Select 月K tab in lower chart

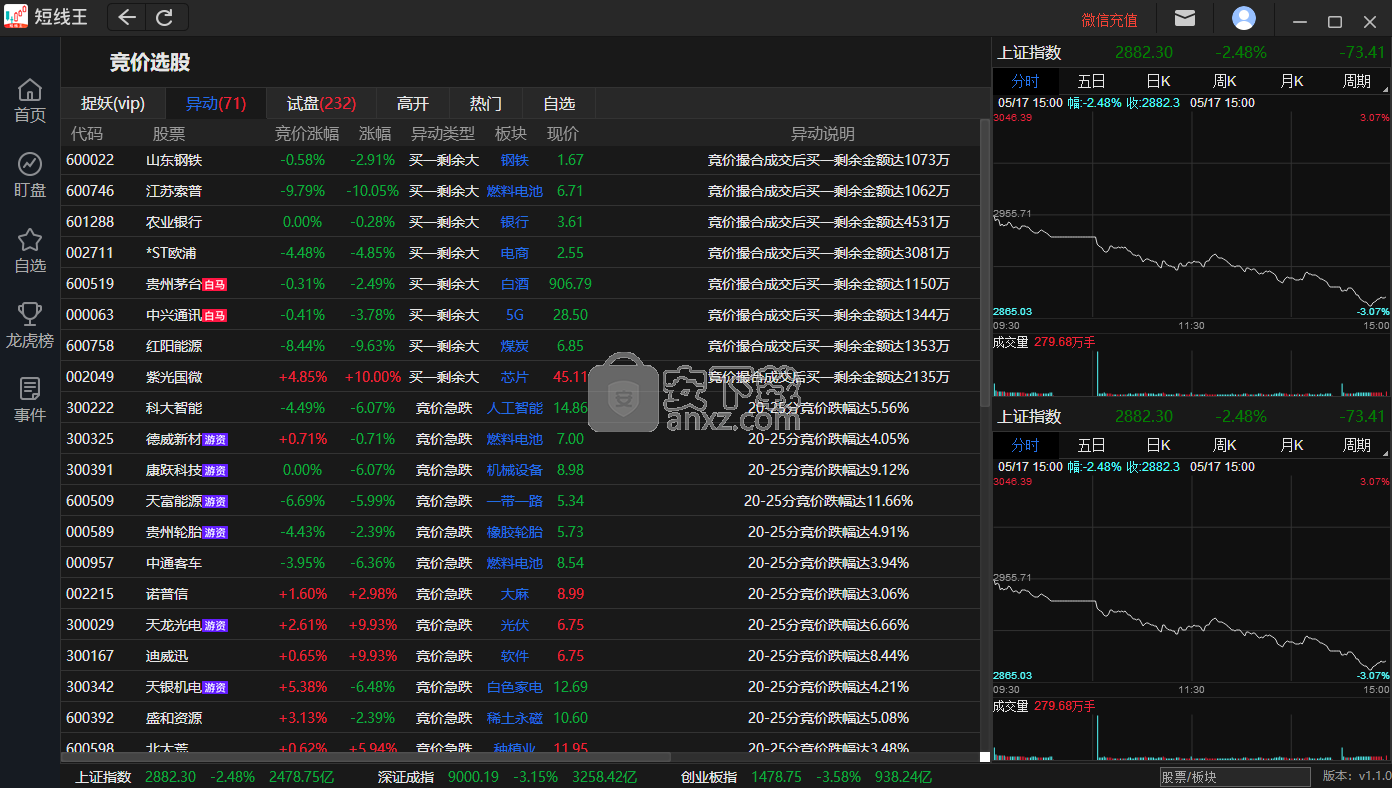(x=1291, y=445)
